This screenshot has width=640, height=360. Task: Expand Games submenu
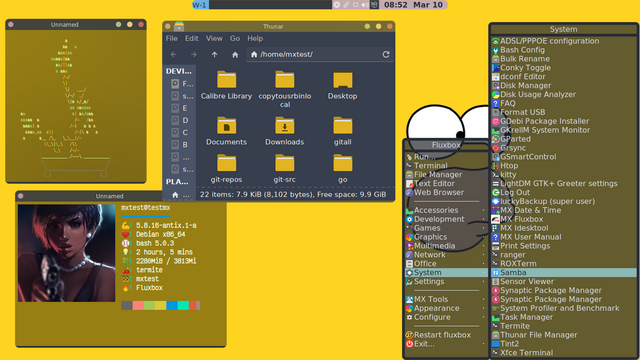446,228
